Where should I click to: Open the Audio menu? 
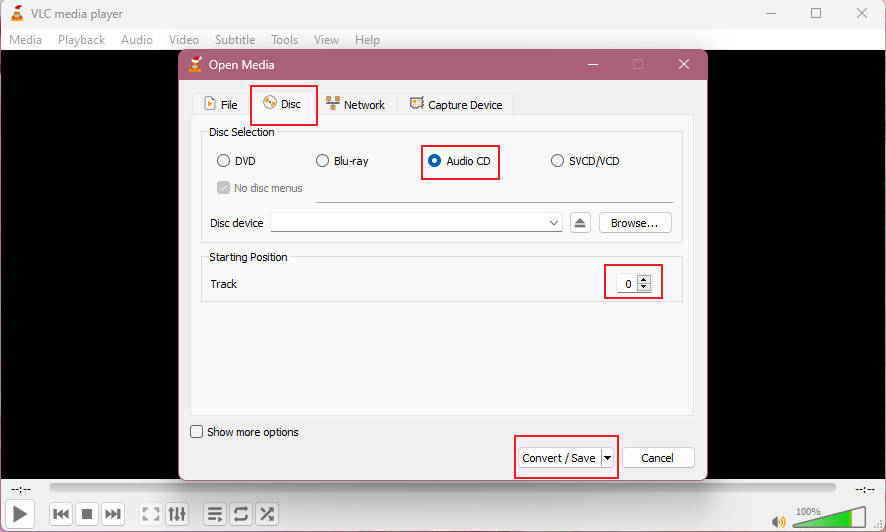(137, 40)
